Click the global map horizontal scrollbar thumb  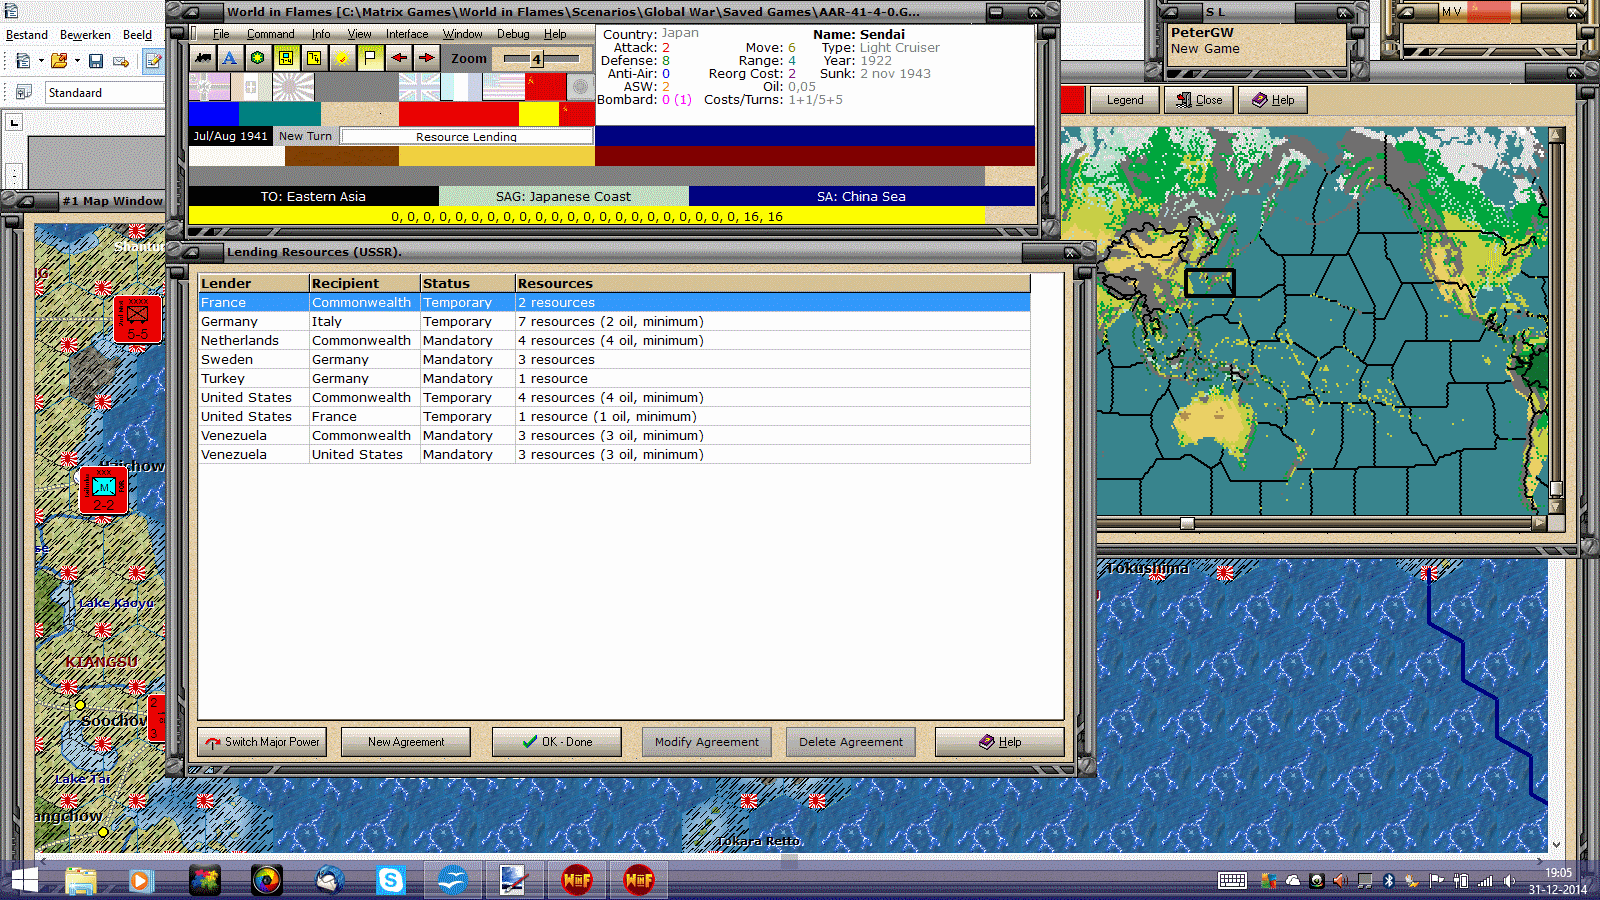click(1187, 523)
